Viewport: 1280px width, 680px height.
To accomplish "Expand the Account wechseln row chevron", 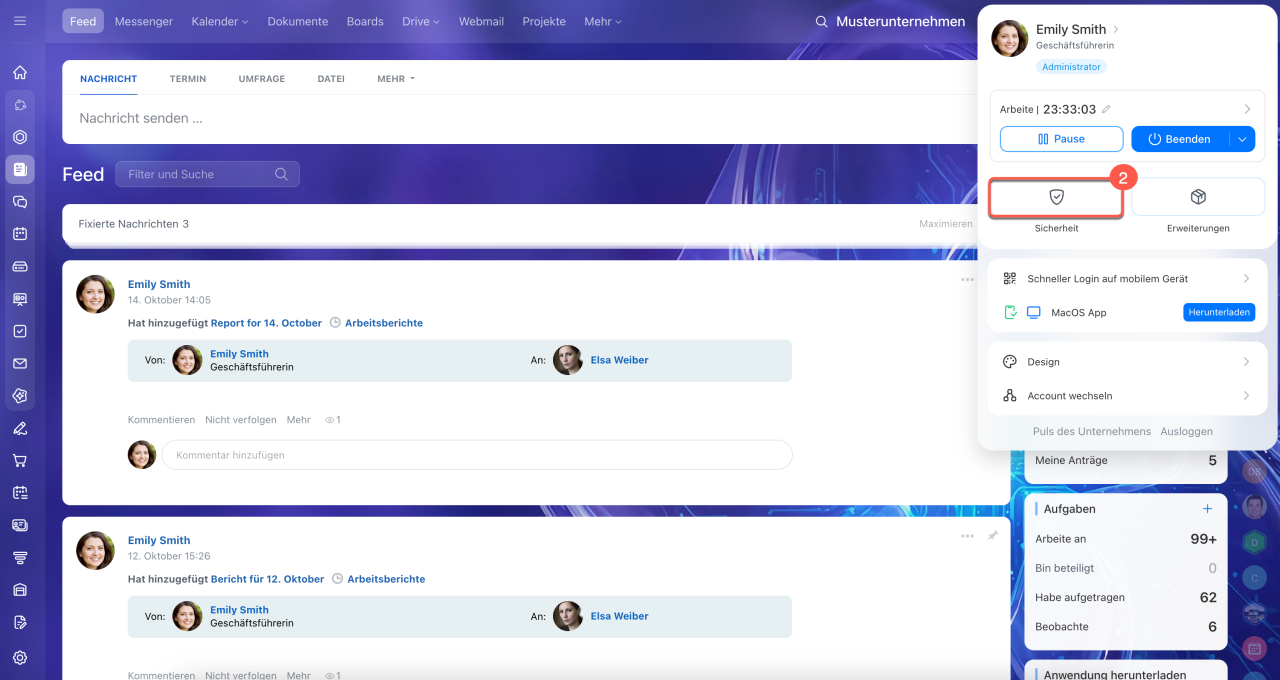I will 1246,396.
